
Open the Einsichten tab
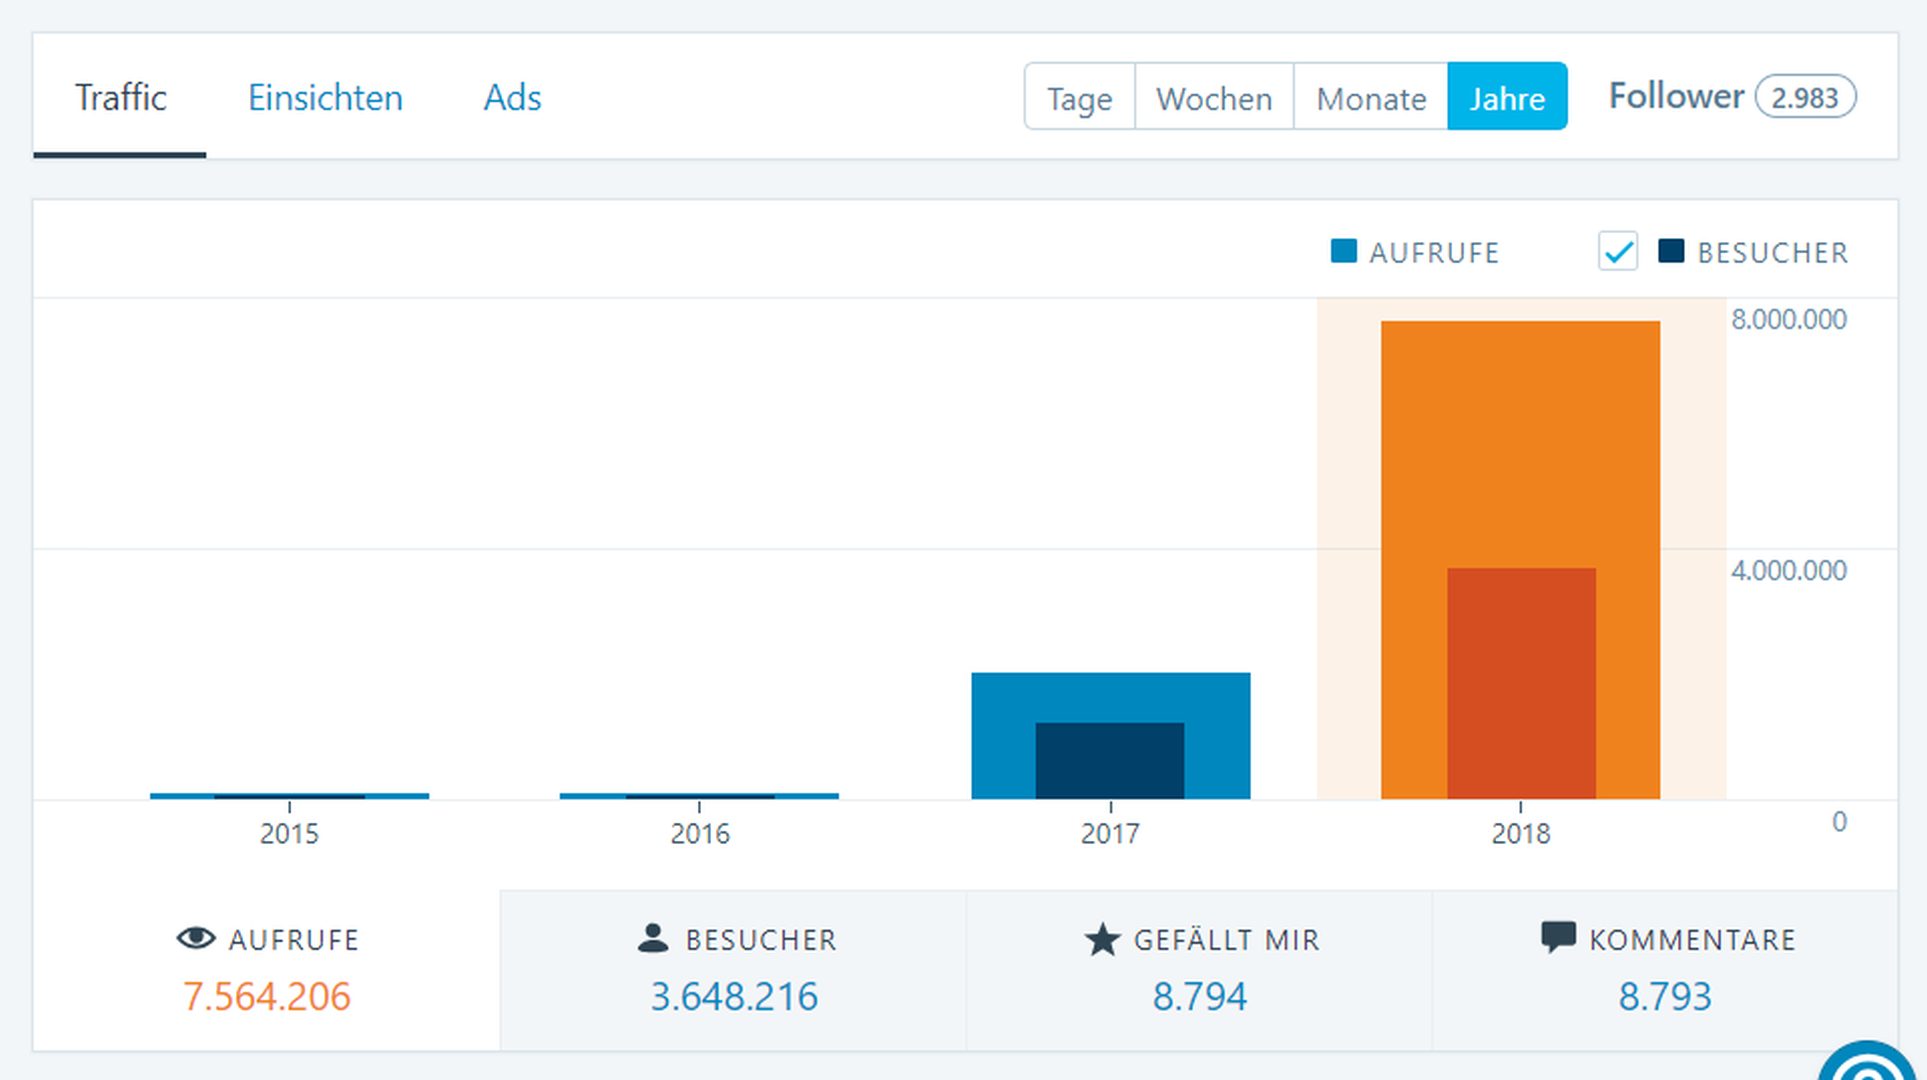pos(325,97)
